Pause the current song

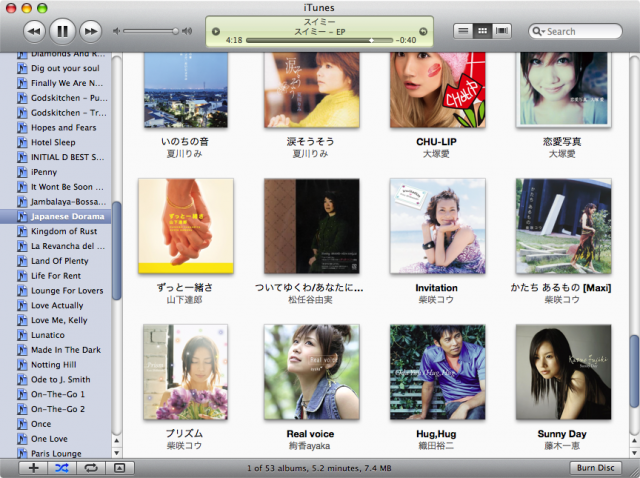pyautogui.click(x=62, y=31)
